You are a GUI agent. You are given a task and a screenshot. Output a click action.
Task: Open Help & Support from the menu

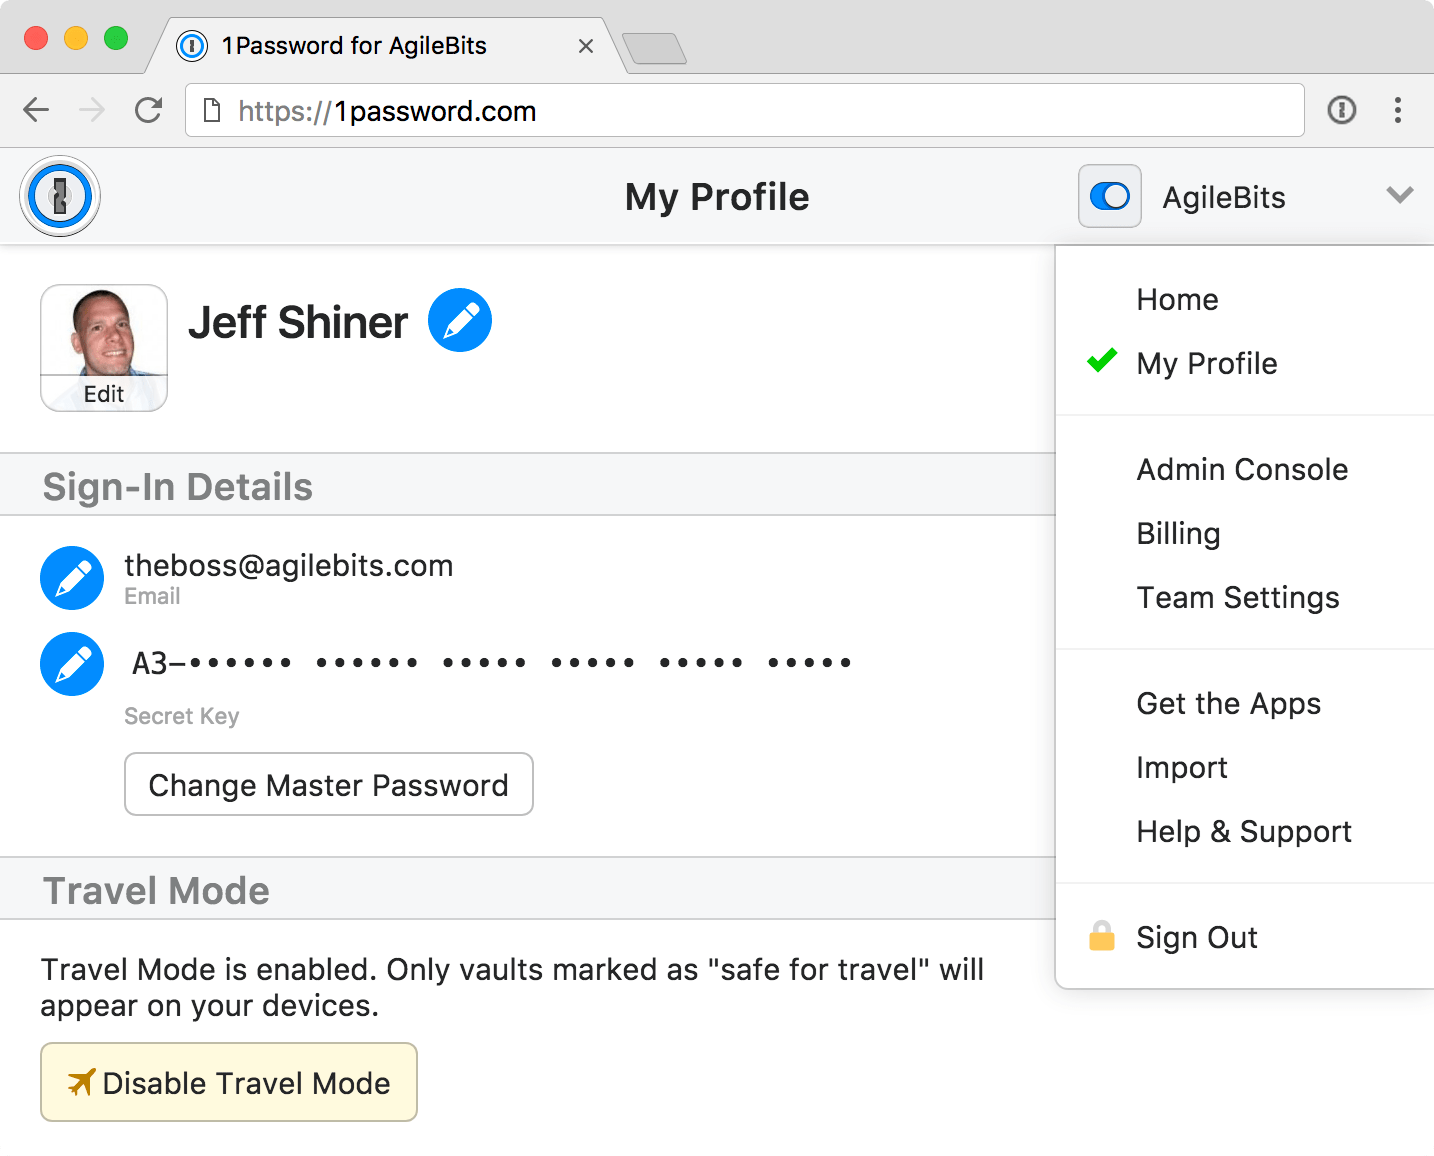pos(1244,832)
